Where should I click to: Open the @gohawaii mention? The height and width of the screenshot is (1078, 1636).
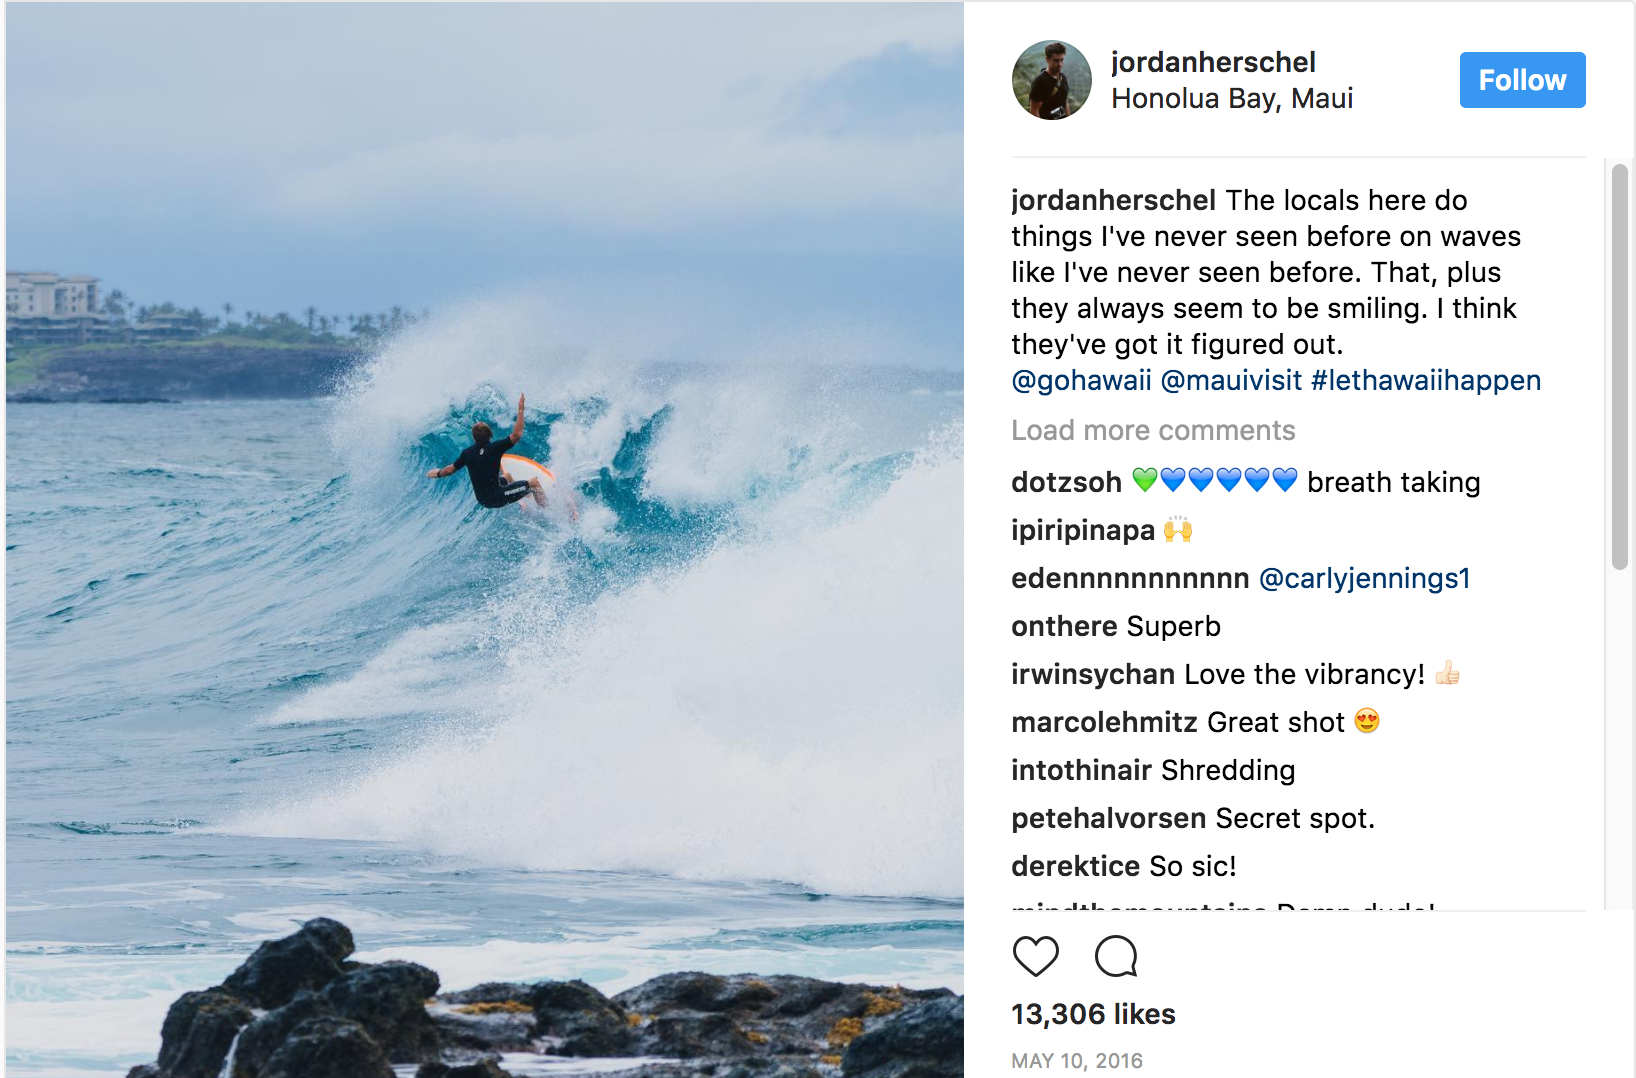(1082, 380)
